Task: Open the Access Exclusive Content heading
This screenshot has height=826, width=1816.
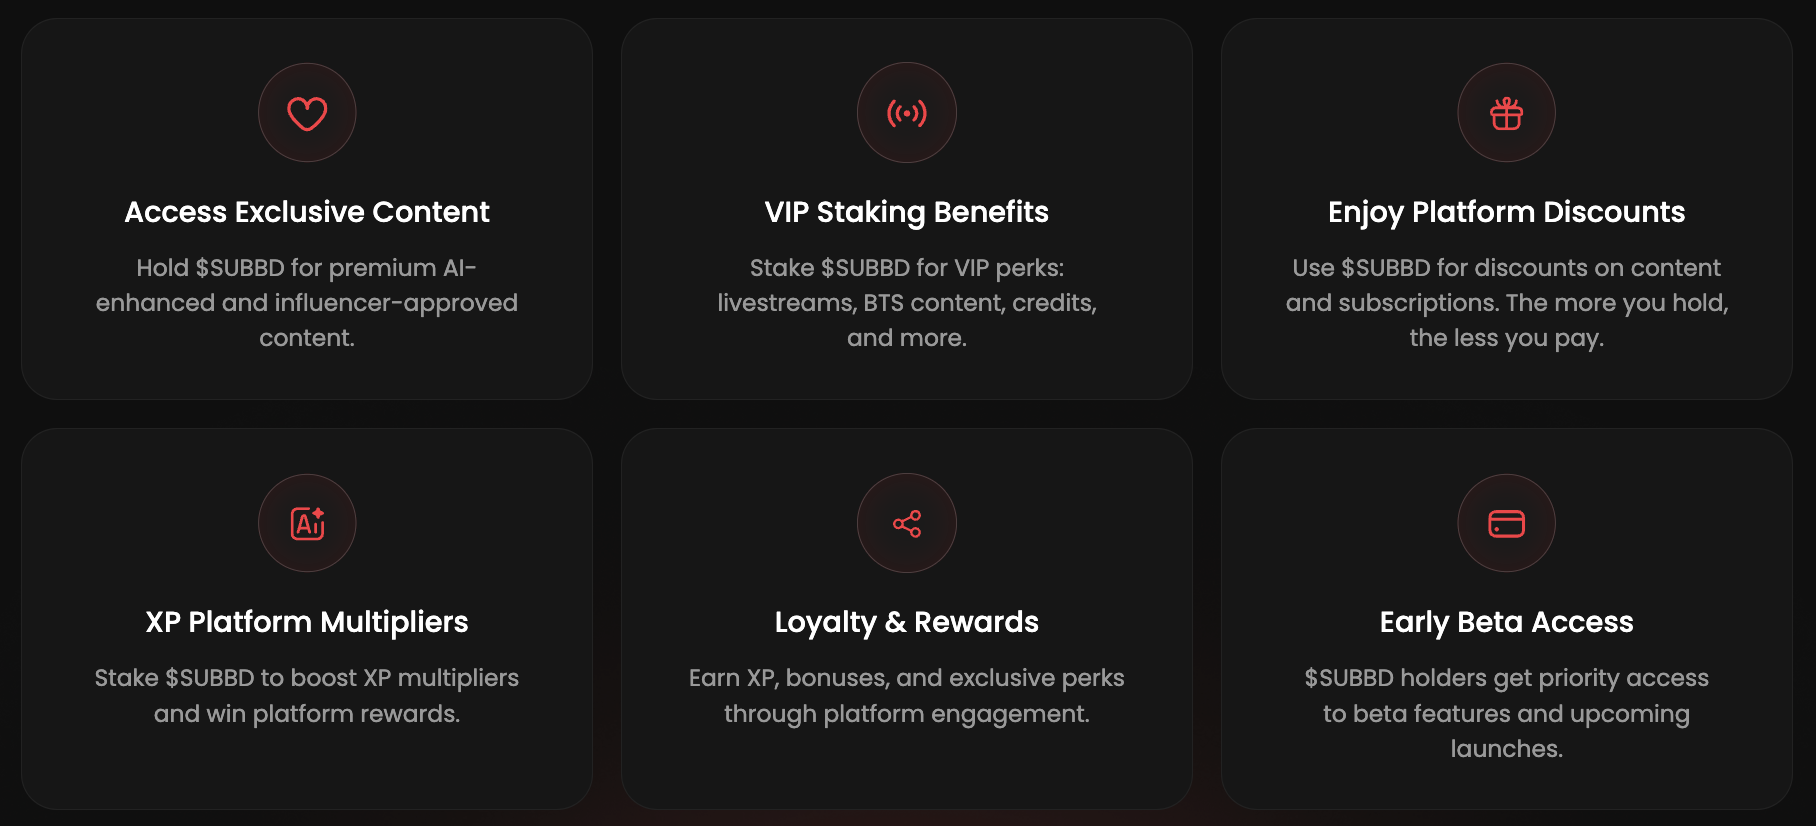Action: click(x=307, y=212)
